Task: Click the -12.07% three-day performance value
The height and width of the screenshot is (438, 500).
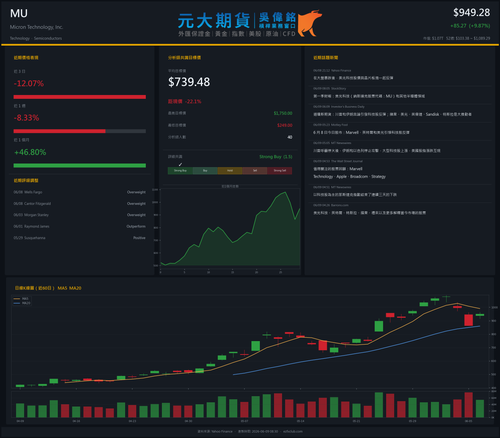Action: click(x=29, y=83)
